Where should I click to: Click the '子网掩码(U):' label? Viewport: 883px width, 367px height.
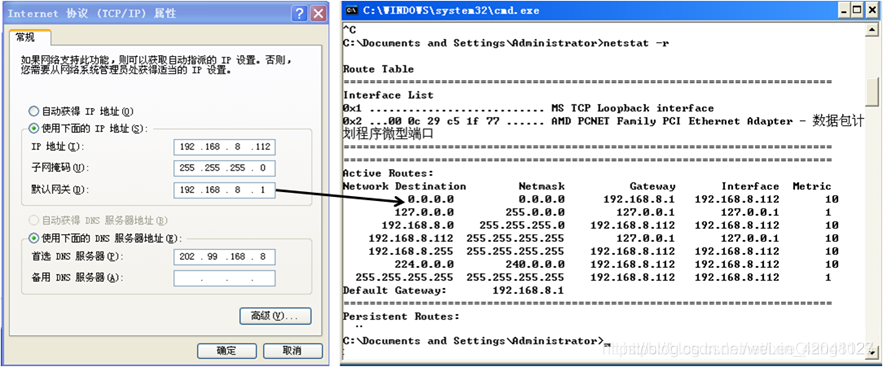(60, 168)
